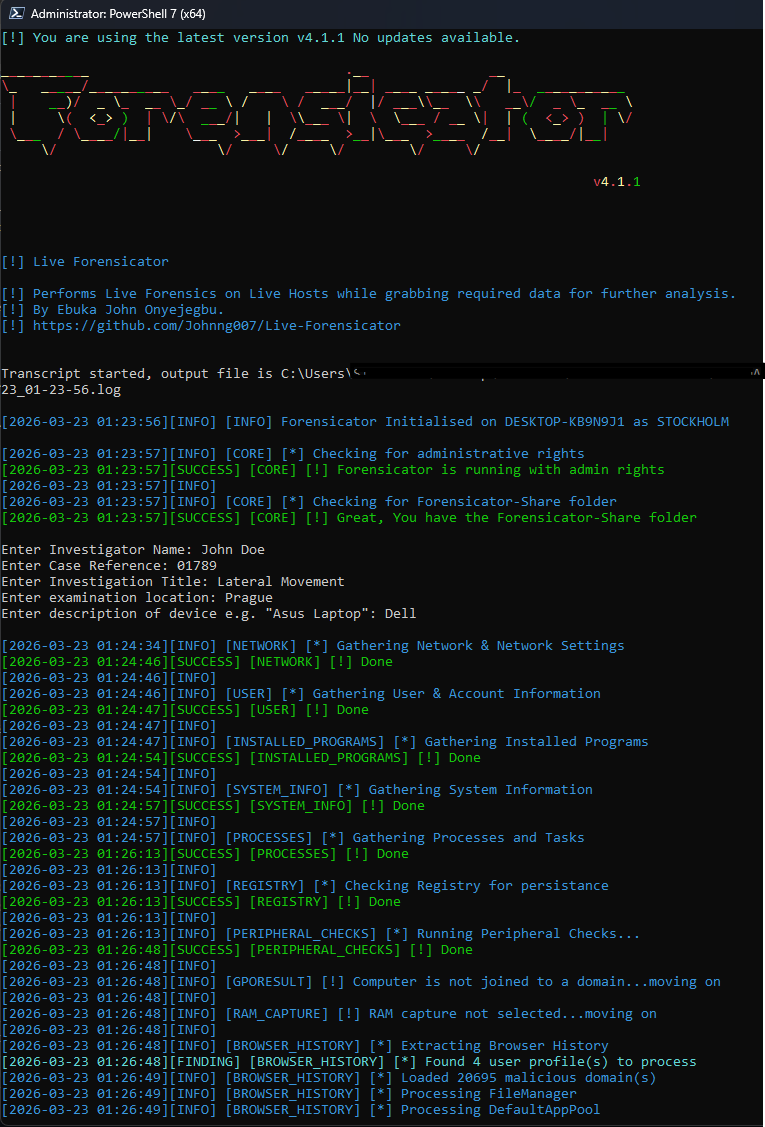This screenshot has height=1127, width=765.
Task: Click 'Gathering System Information' log line
Action: coord(297,789)
